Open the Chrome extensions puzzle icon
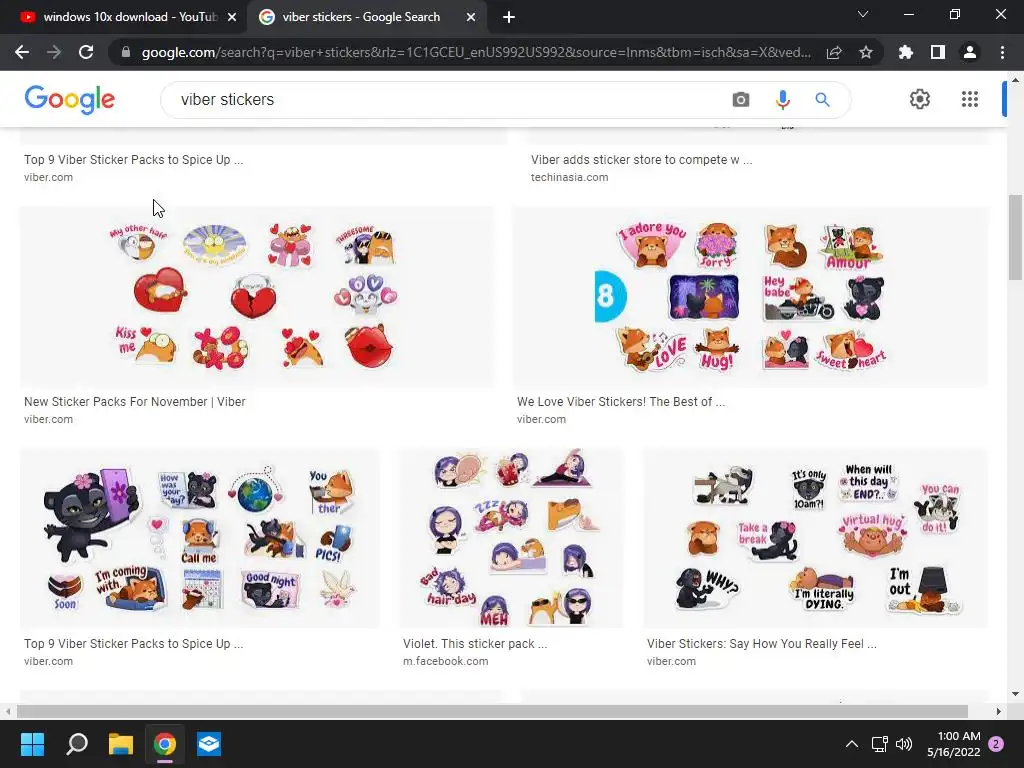Viewport: 1024px width, 768px height. [906, 52]
